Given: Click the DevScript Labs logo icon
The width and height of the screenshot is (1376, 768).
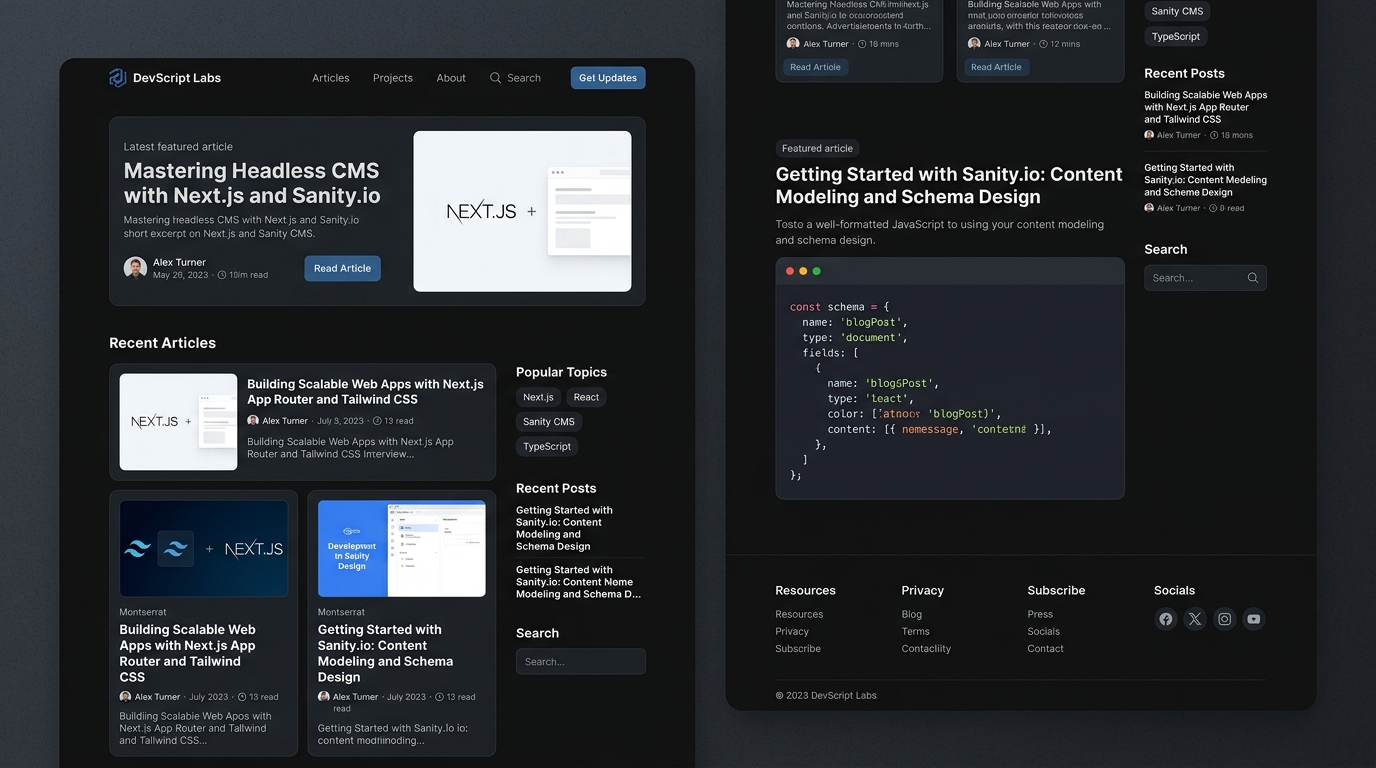Looking at the screenshot, I should point(117,78).
